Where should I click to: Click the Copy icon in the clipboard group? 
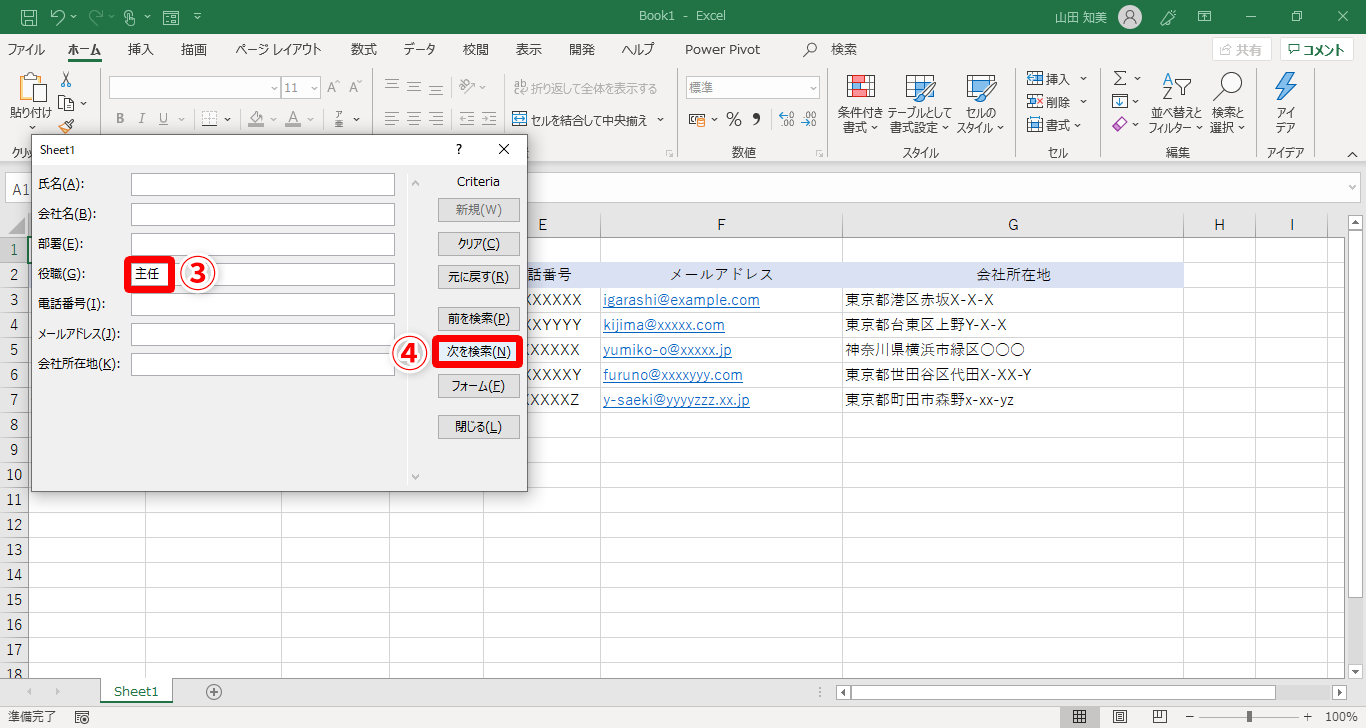tap(66, 103)
